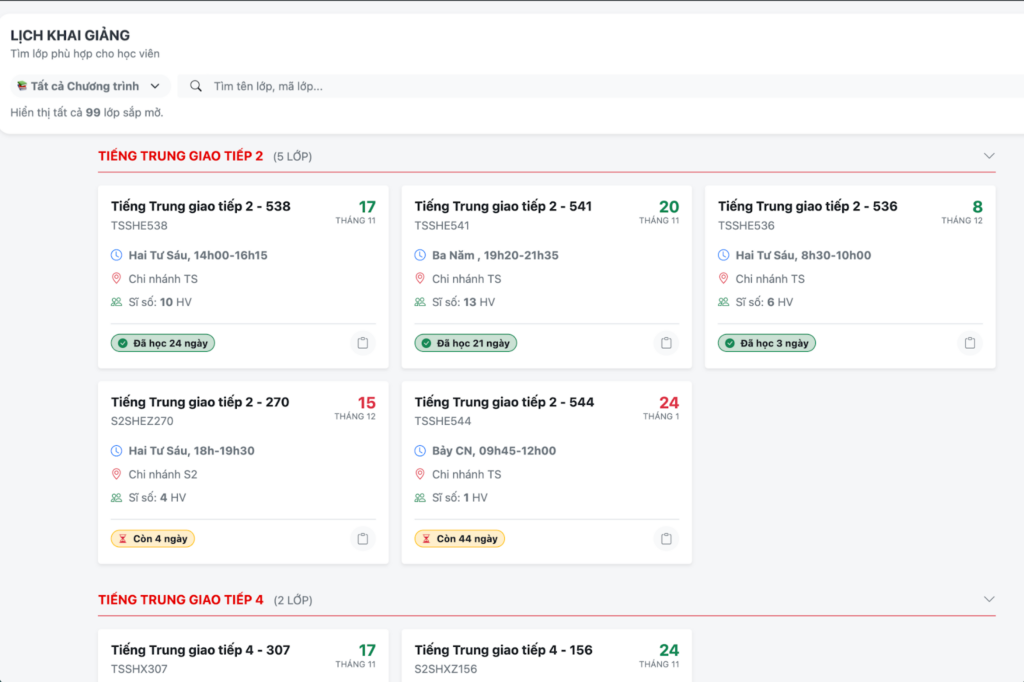Click the Còn 4 ngày badge
The width and height of the screenshot is (1024, 682).
coord(153,539)
